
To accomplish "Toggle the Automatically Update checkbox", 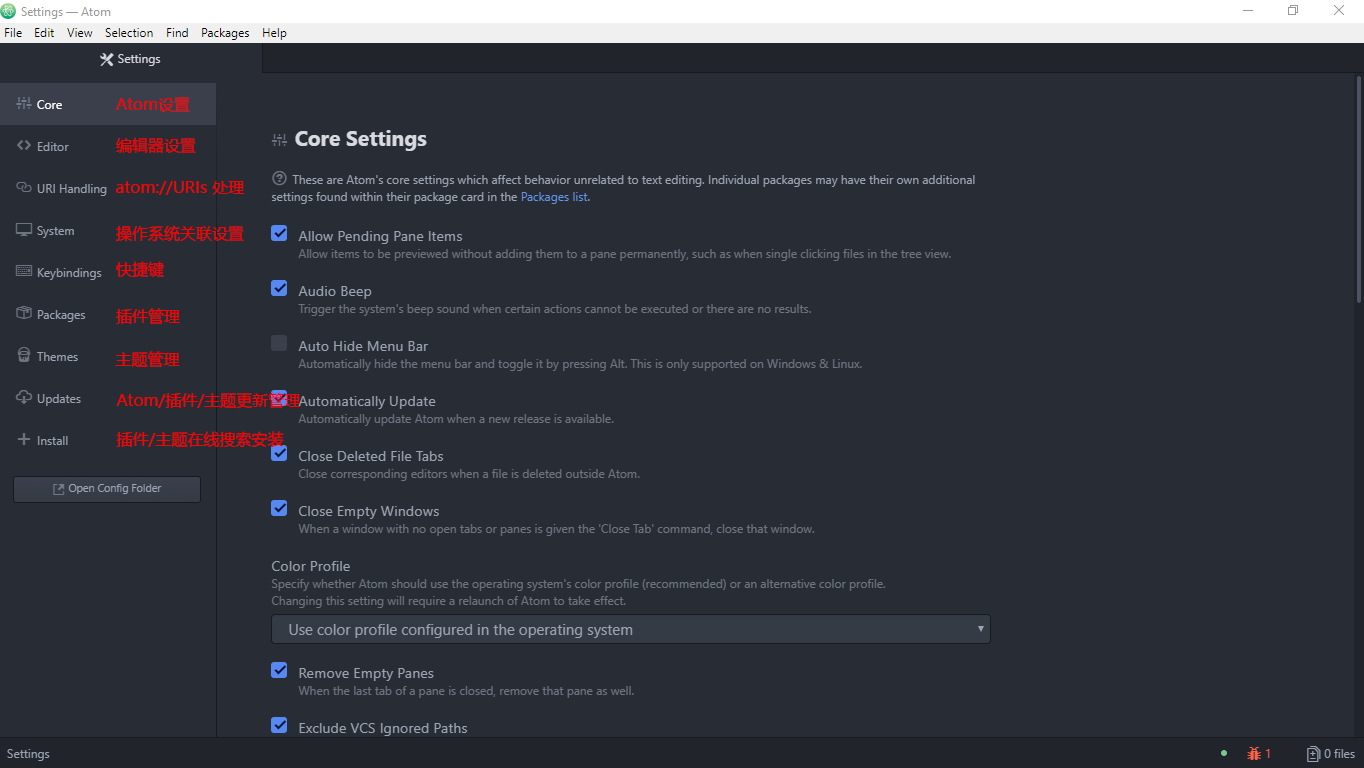I will 279,398.
